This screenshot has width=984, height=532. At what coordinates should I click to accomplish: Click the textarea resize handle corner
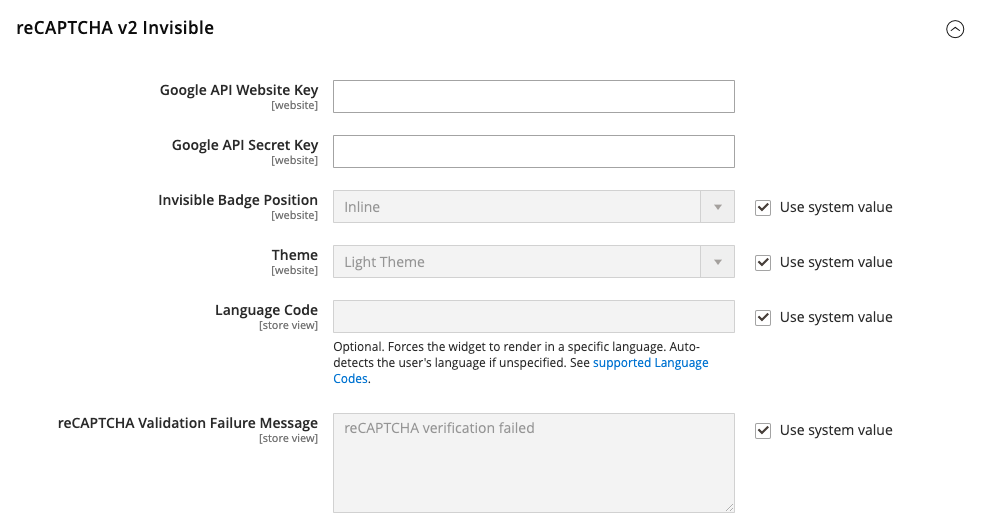point(729,508)
